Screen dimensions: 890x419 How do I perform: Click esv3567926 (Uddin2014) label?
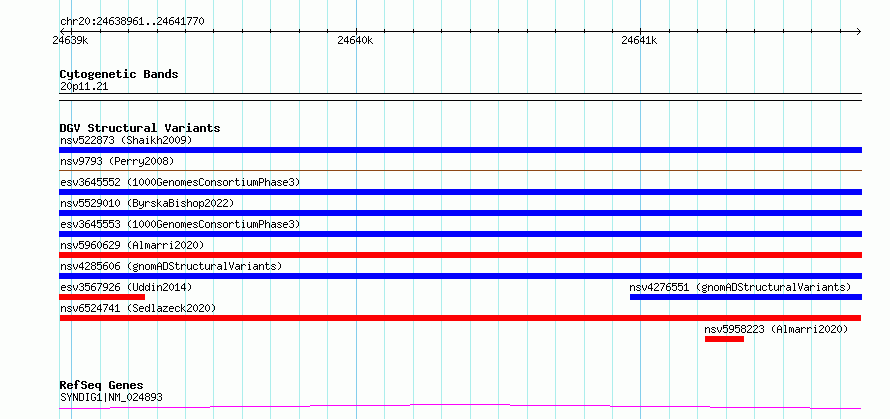point(126,287)
